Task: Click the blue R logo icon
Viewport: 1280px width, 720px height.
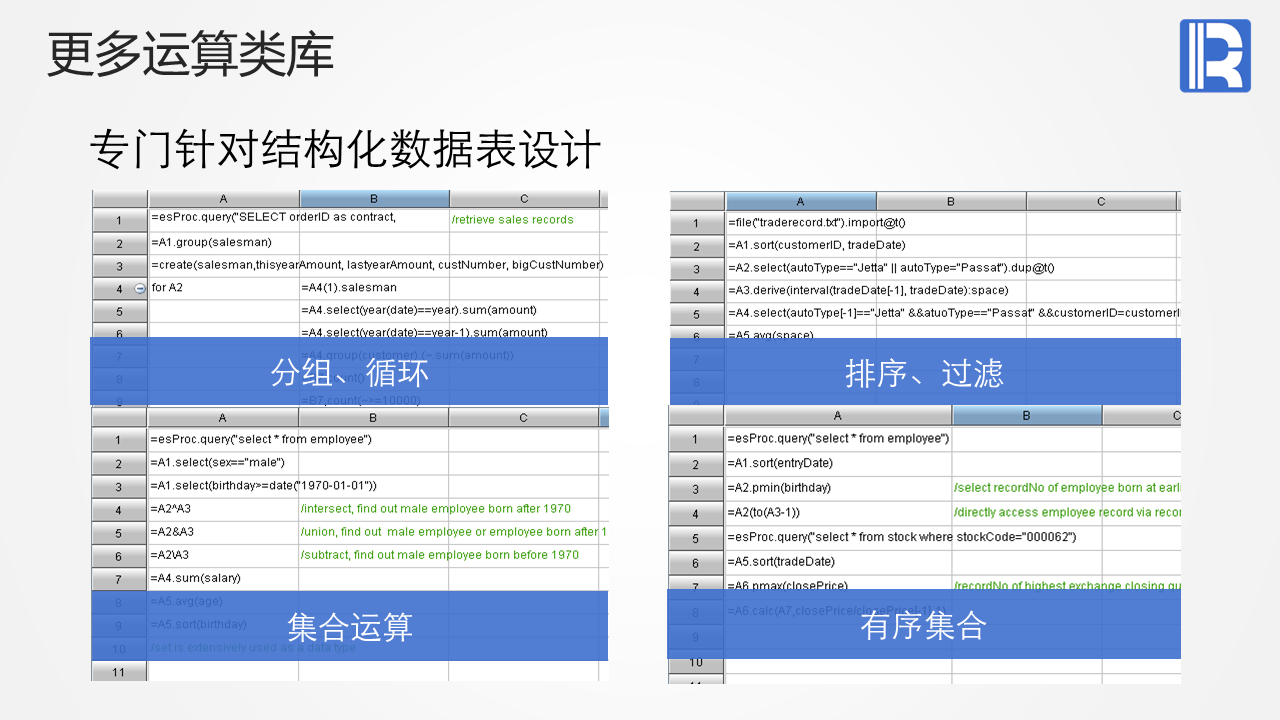Action: tap(1215, 56)
